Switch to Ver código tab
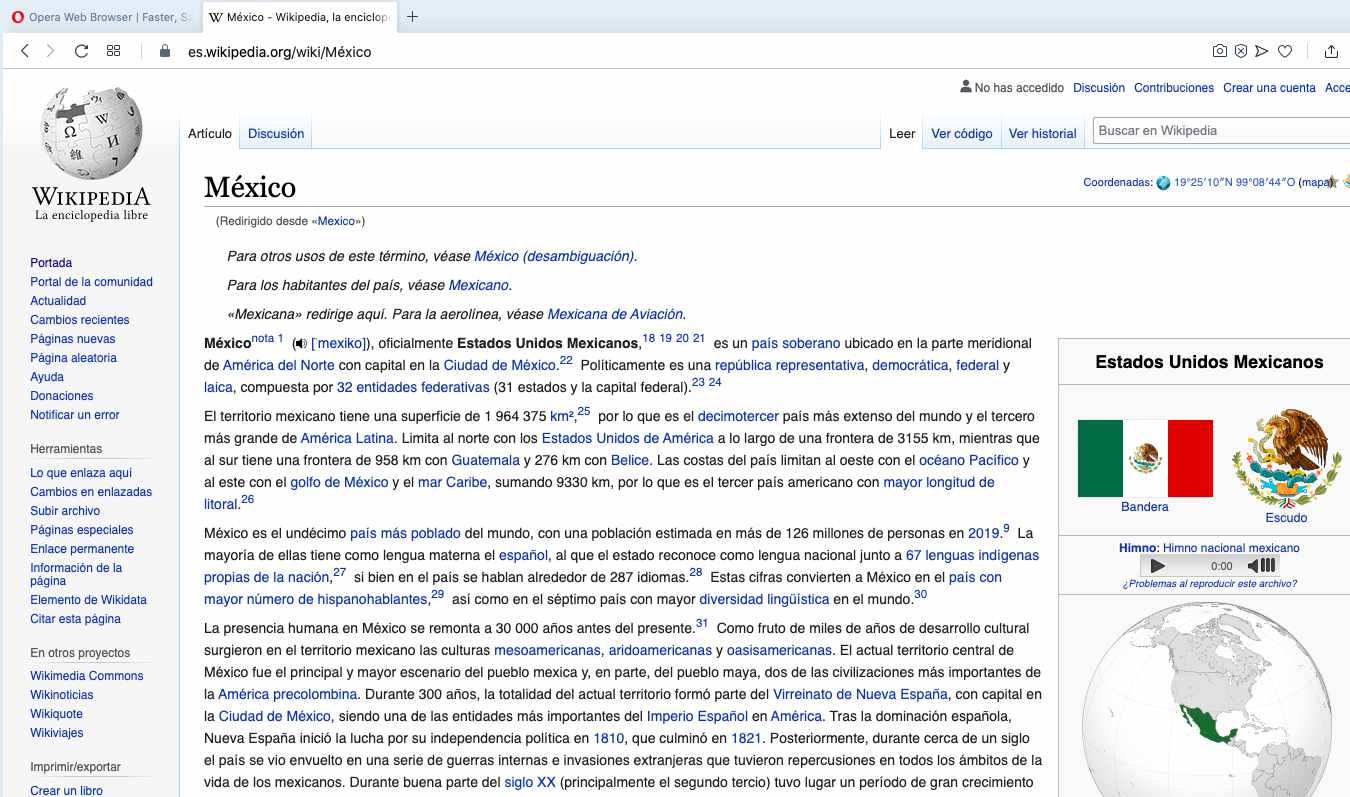 pyautogui.click(x=962, y=133)
